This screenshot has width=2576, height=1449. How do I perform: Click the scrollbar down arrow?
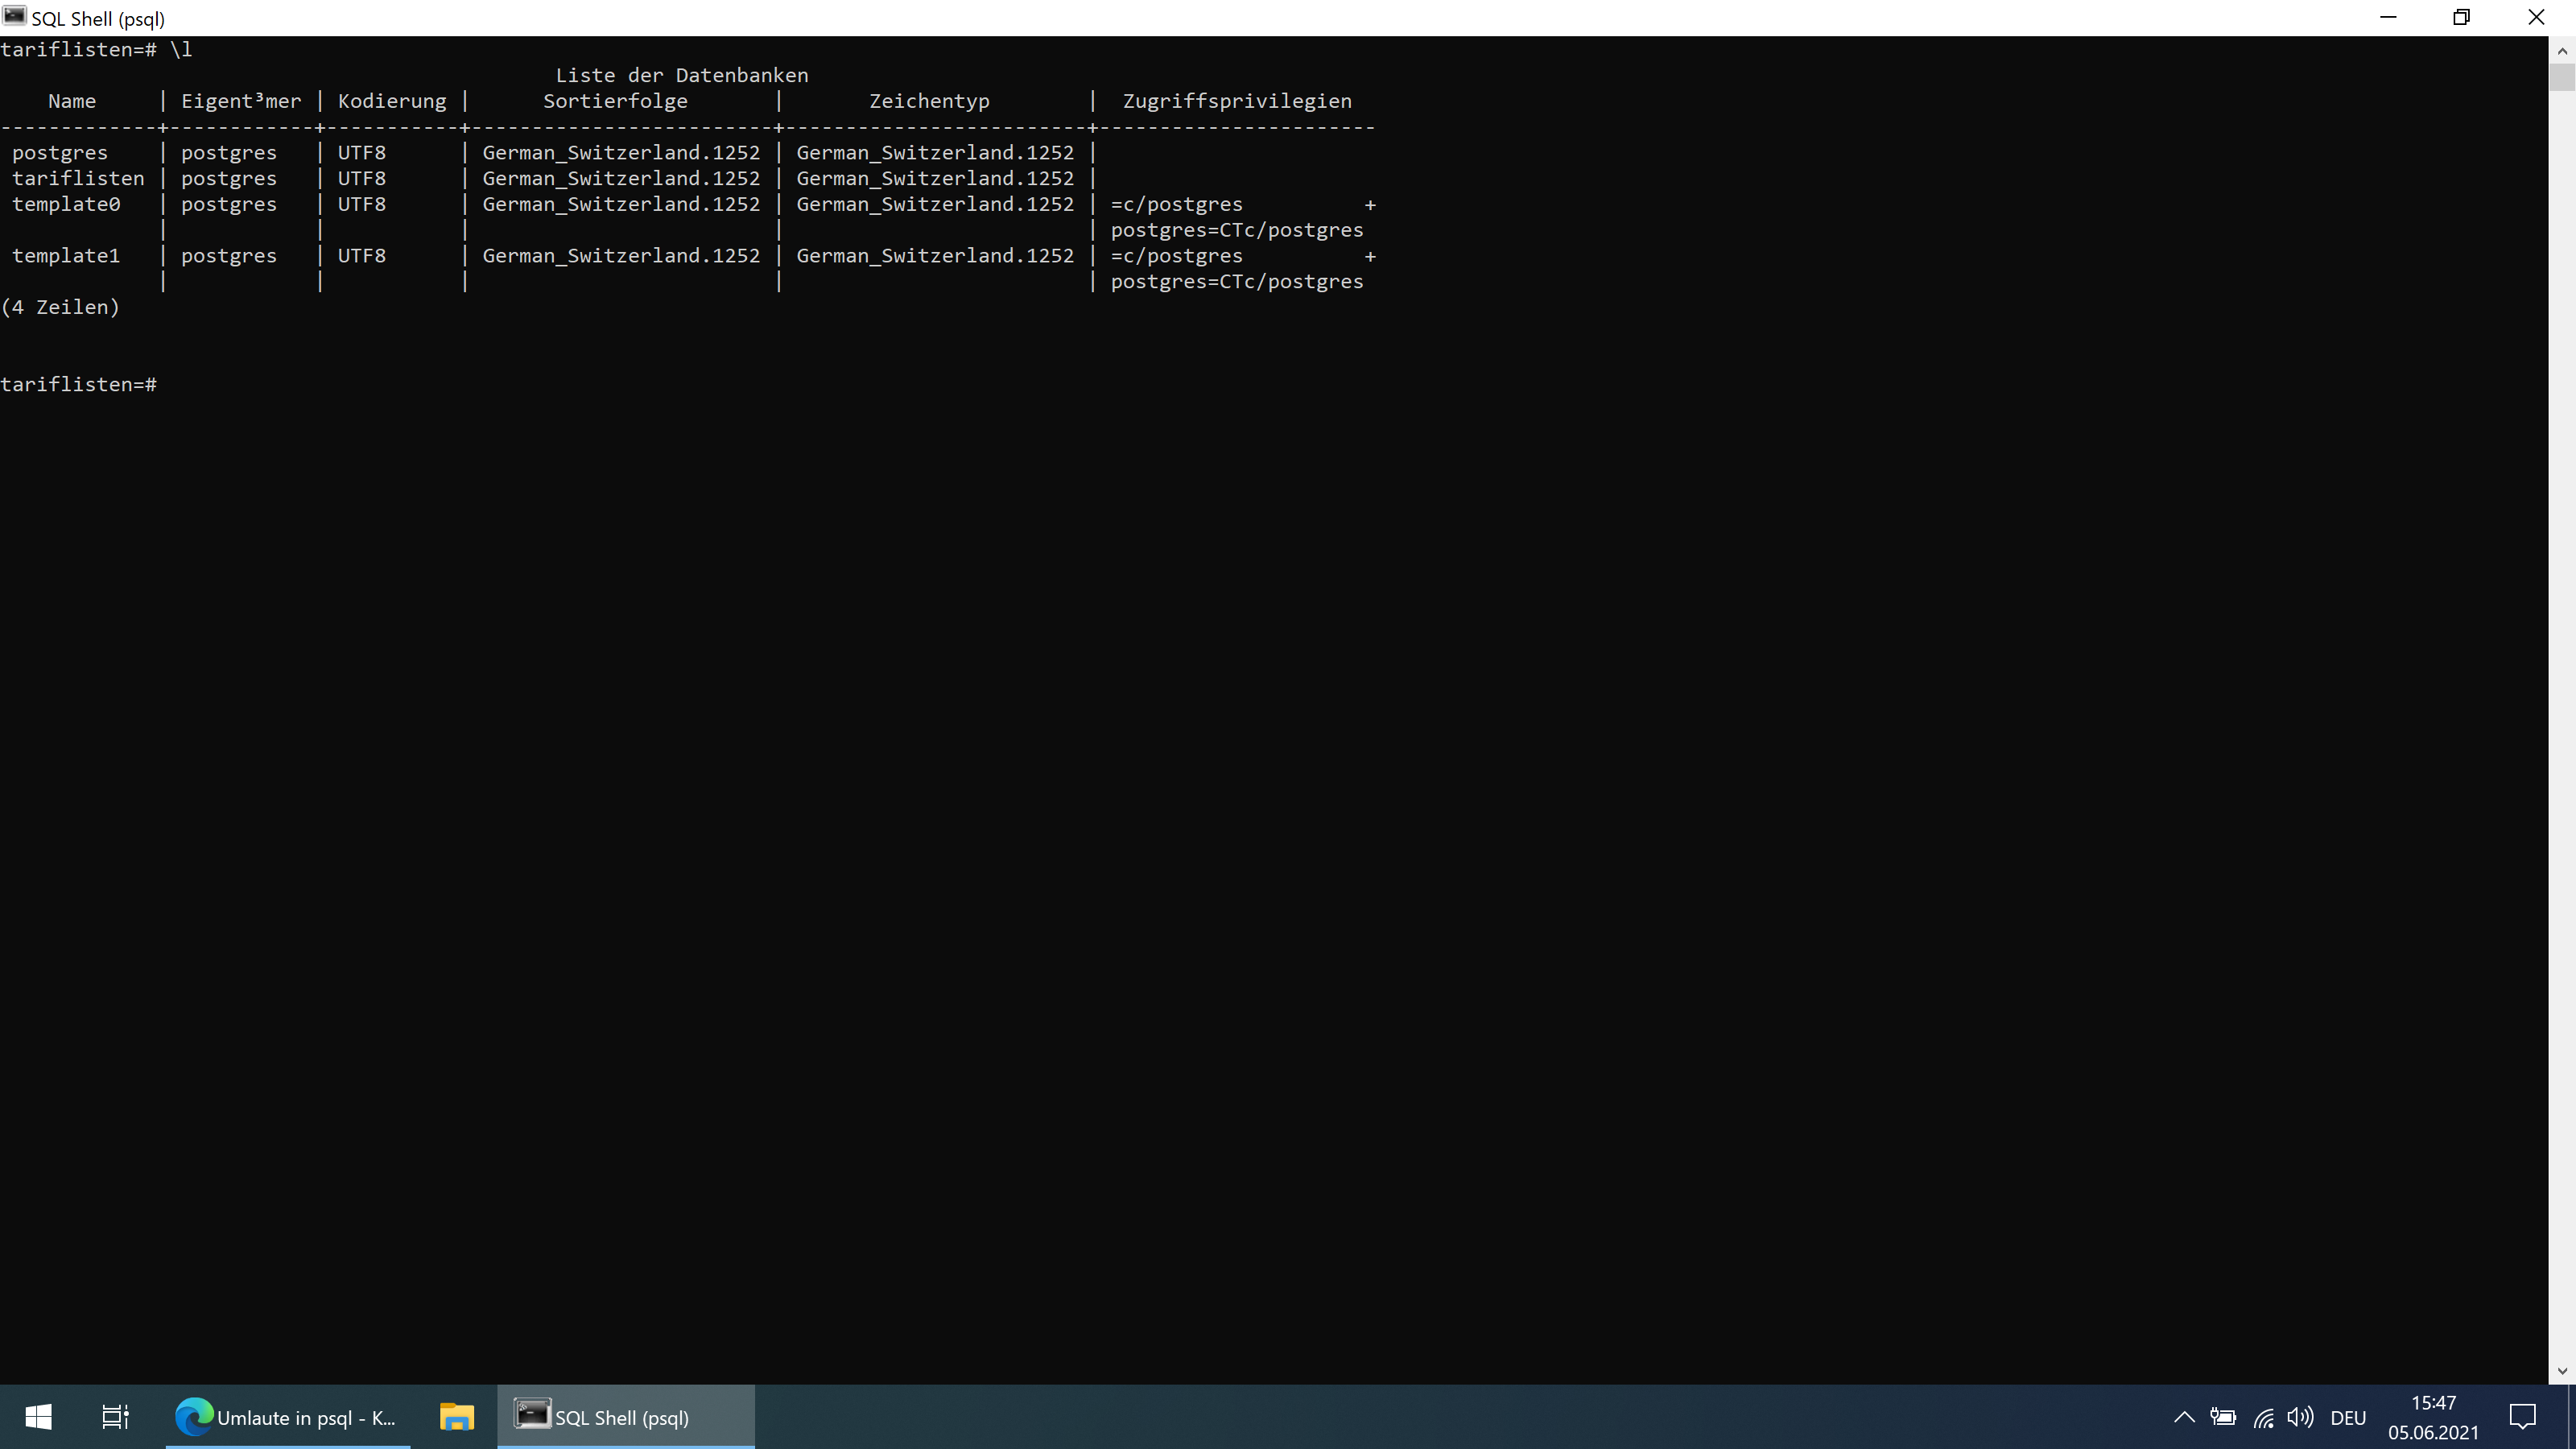pyautogui.click(x=2562, y=1371)
